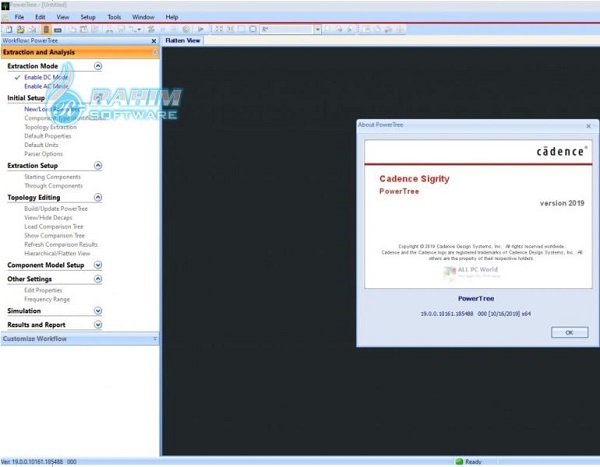This screenshot has width=600, height=467.
Task: Collapse the Extraction Mode section
Action: tap(98, 66)
